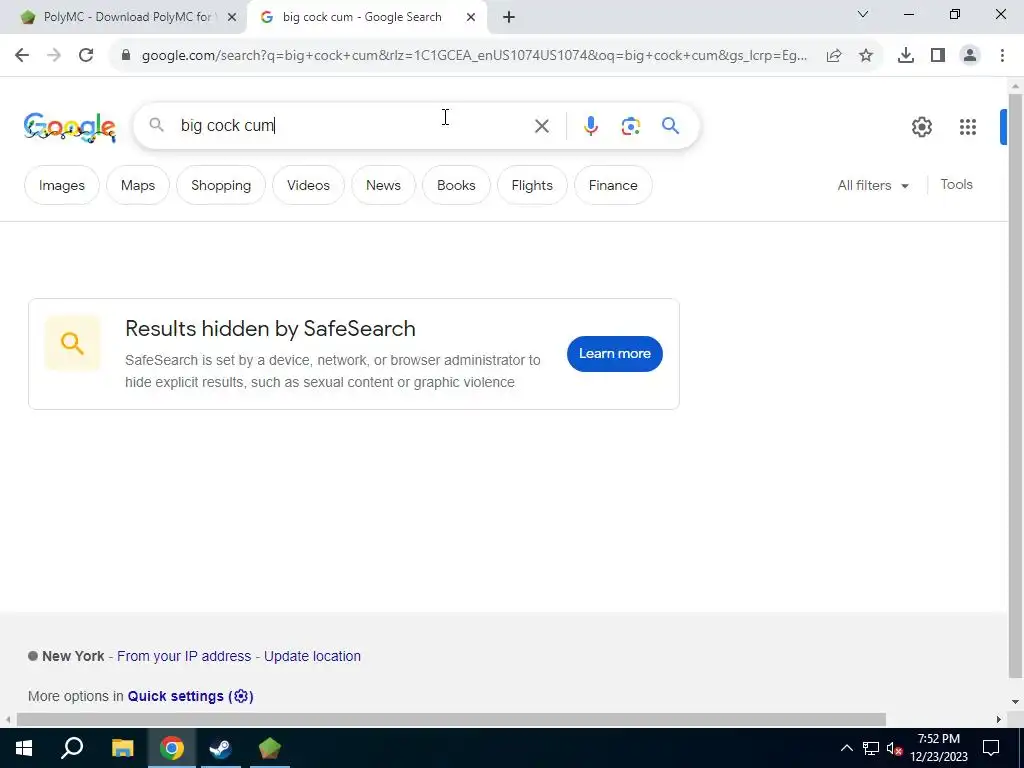Click inside the Google search box
The image size is (1024, 768).
(353, 125)
